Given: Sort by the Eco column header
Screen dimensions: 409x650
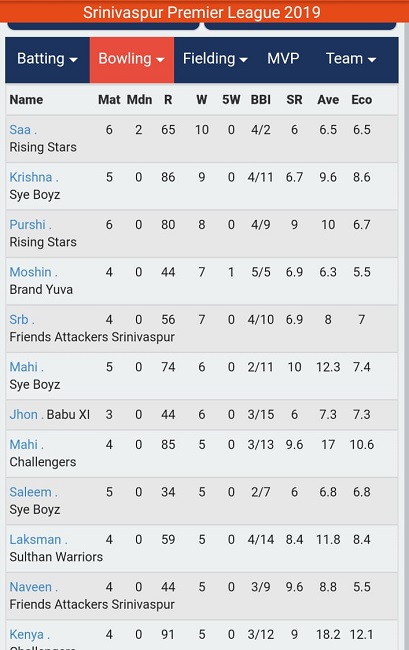Looking at the screenshot, I should 362,100.
